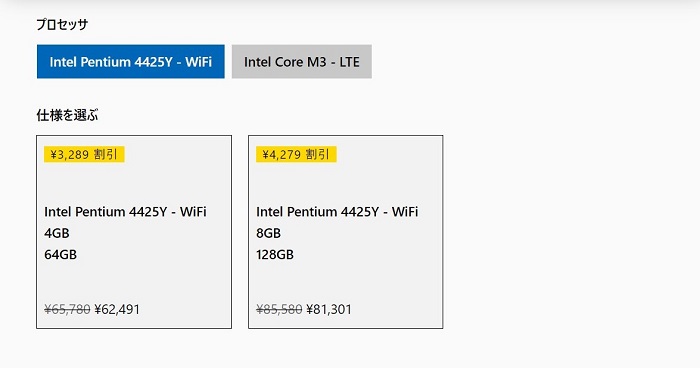Click the Pentium WiFi title in 4GB card
700x368 pixels.
click(x=125, y=212)
